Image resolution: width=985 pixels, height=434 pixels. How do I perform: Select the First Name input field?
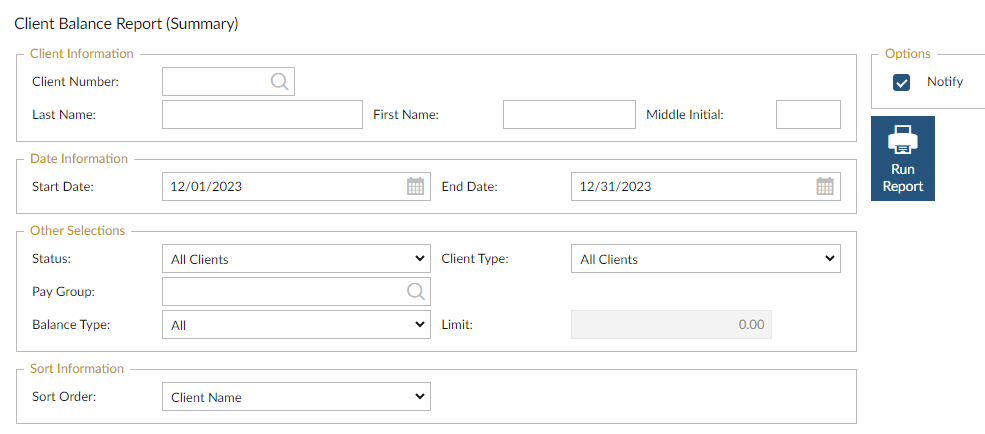(569, 115)
